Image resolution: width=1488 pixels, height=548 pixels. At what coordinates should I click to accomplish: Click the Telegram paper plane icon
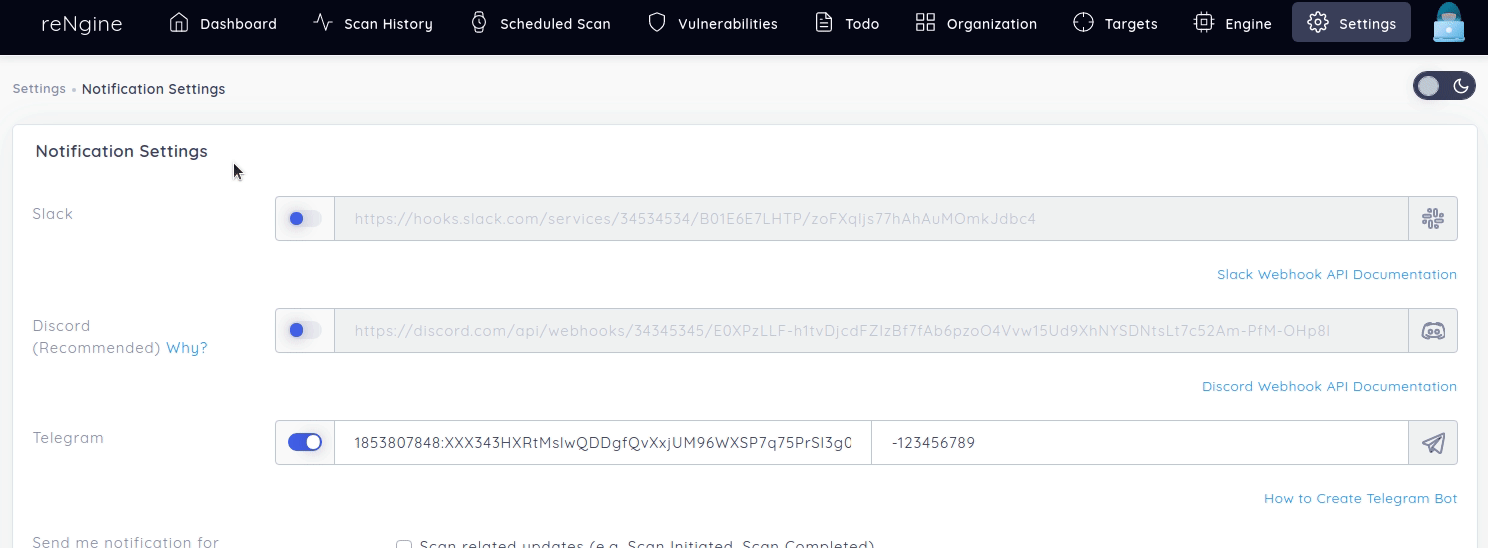tap(1433, 442)
